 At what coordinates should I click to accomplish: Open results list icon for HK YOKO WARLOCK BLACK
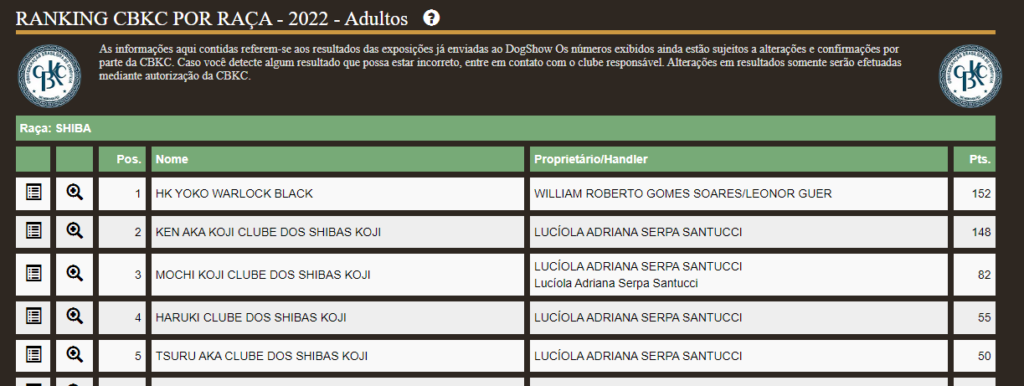[33, 193]
